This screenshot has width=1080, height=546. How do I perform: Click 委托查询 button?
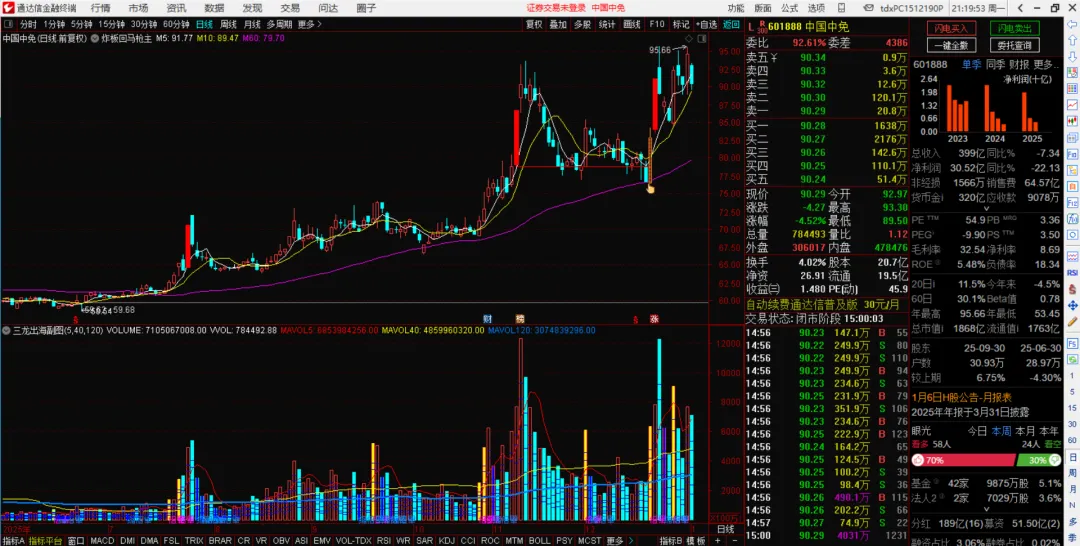click(x=1015, y=45)
